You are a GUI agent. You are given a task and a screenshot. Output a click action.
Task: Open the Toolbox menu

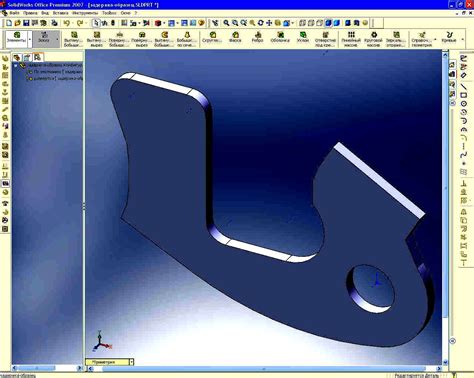(109, 13)
